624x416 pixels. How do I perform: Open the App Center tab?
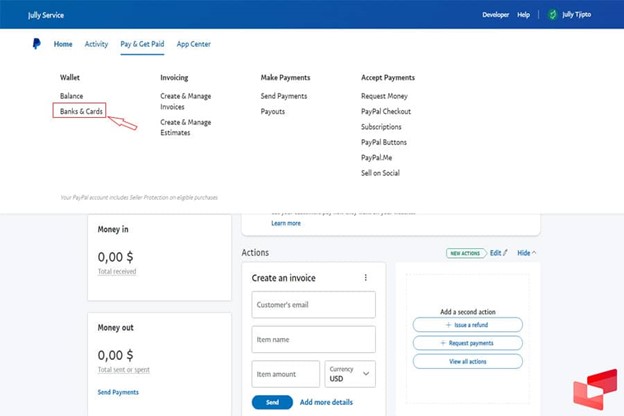(193, 44)
